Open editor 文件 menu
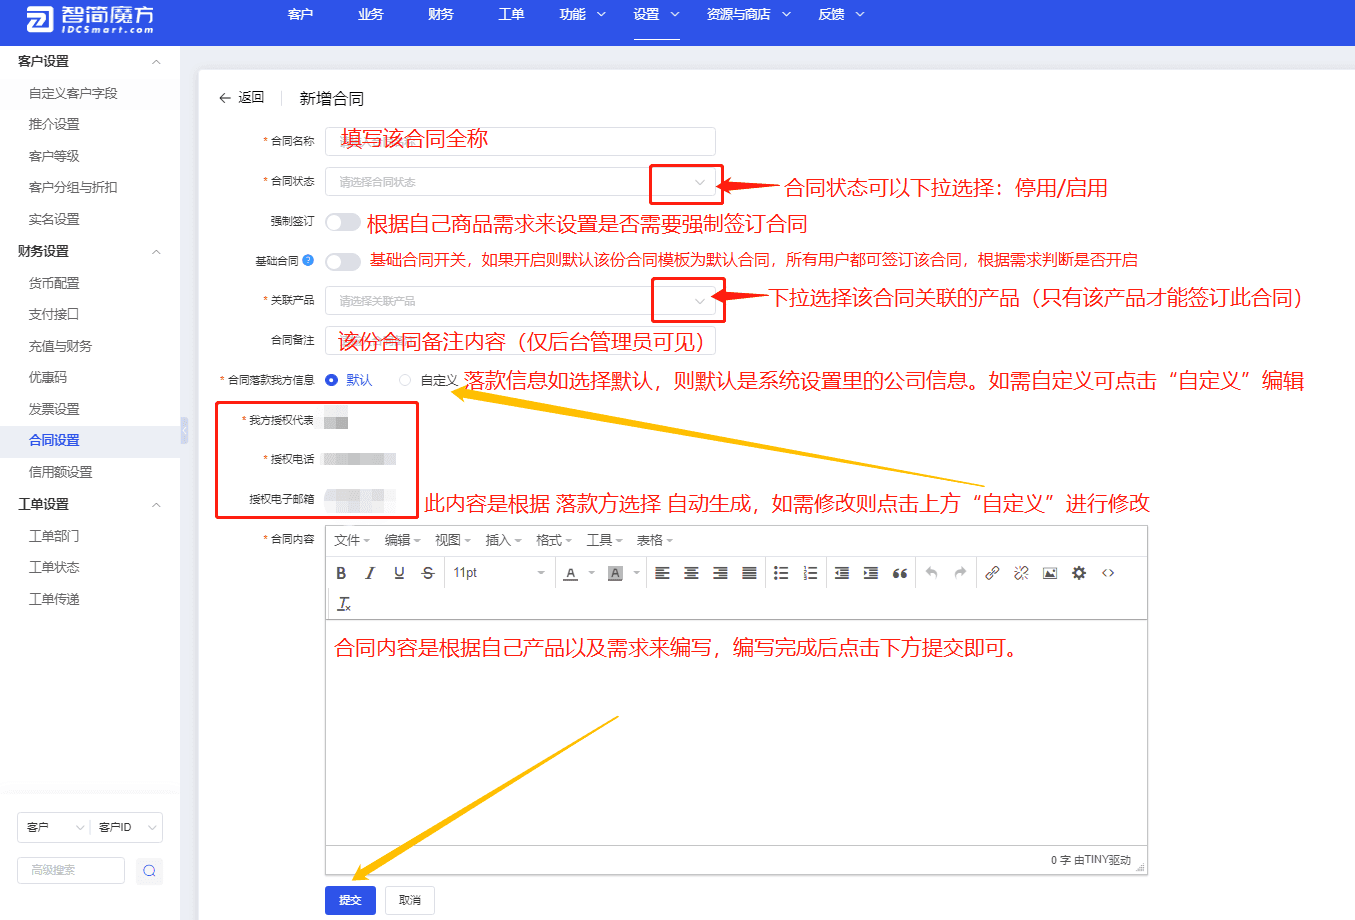This screenshot has height=920, width=1355. pos(351,540)
